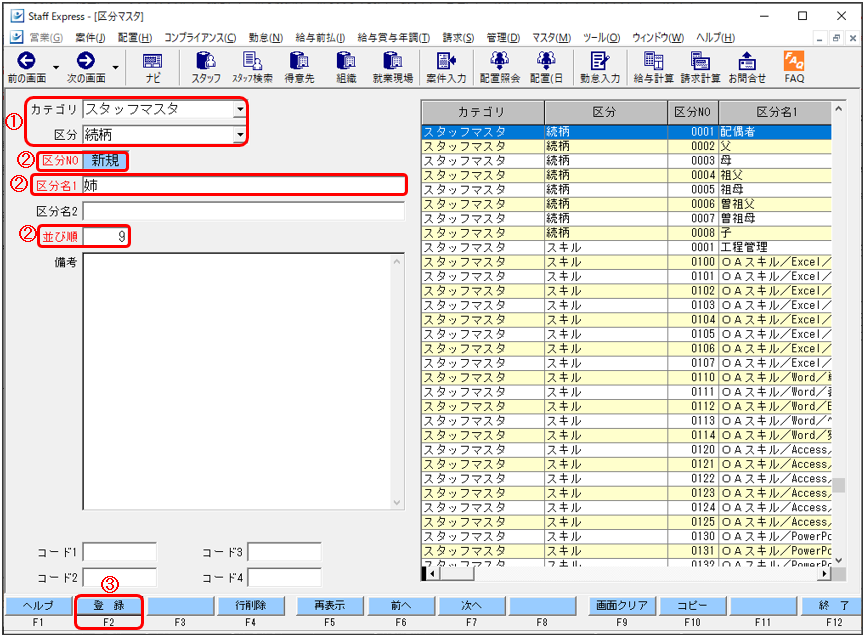Select the row 0003 母
This screenshot has width=865, height=637.
(626, 160)
